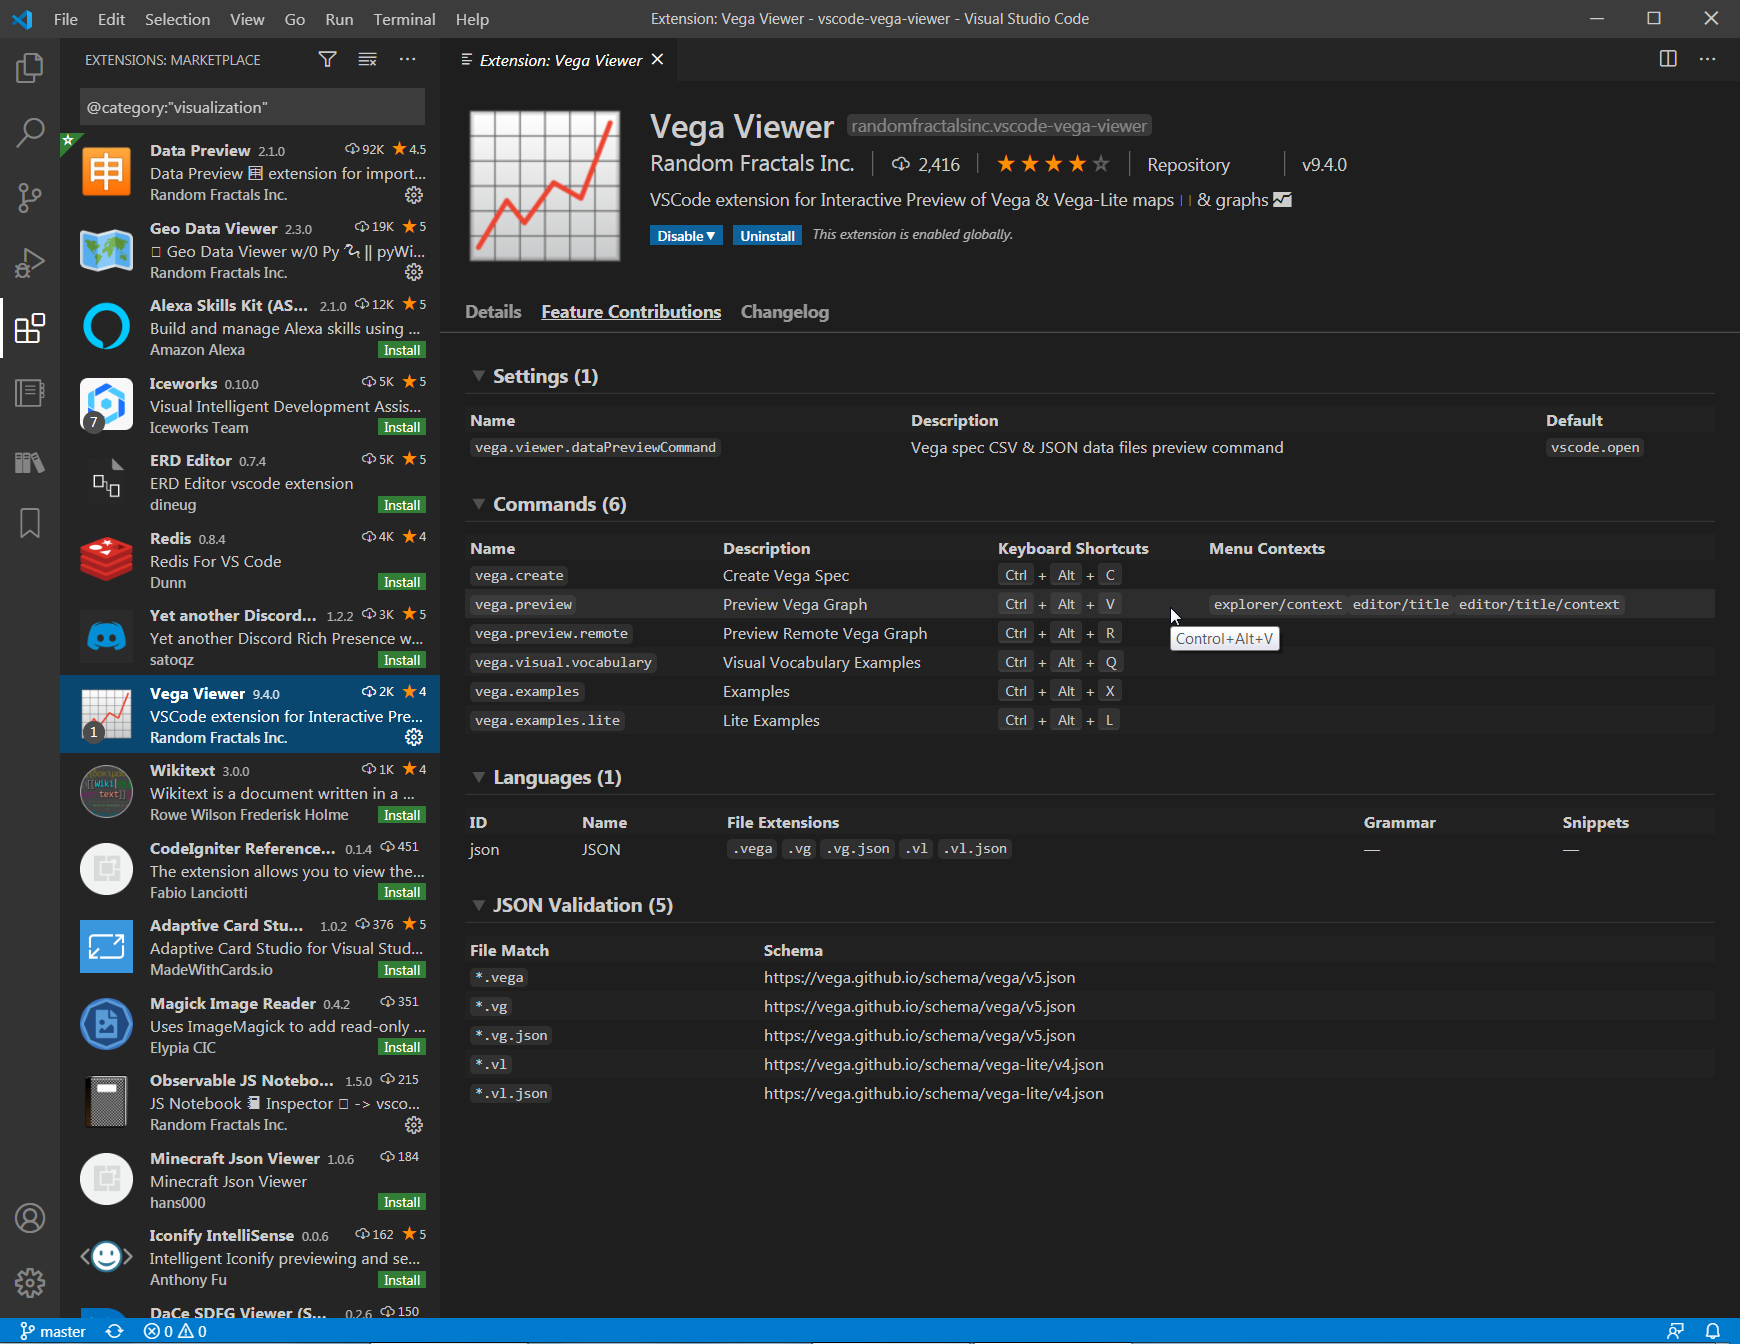Select Geo Data Viewer extension in list
Screen dimensions: 1740x1344
tap(250, 250)
